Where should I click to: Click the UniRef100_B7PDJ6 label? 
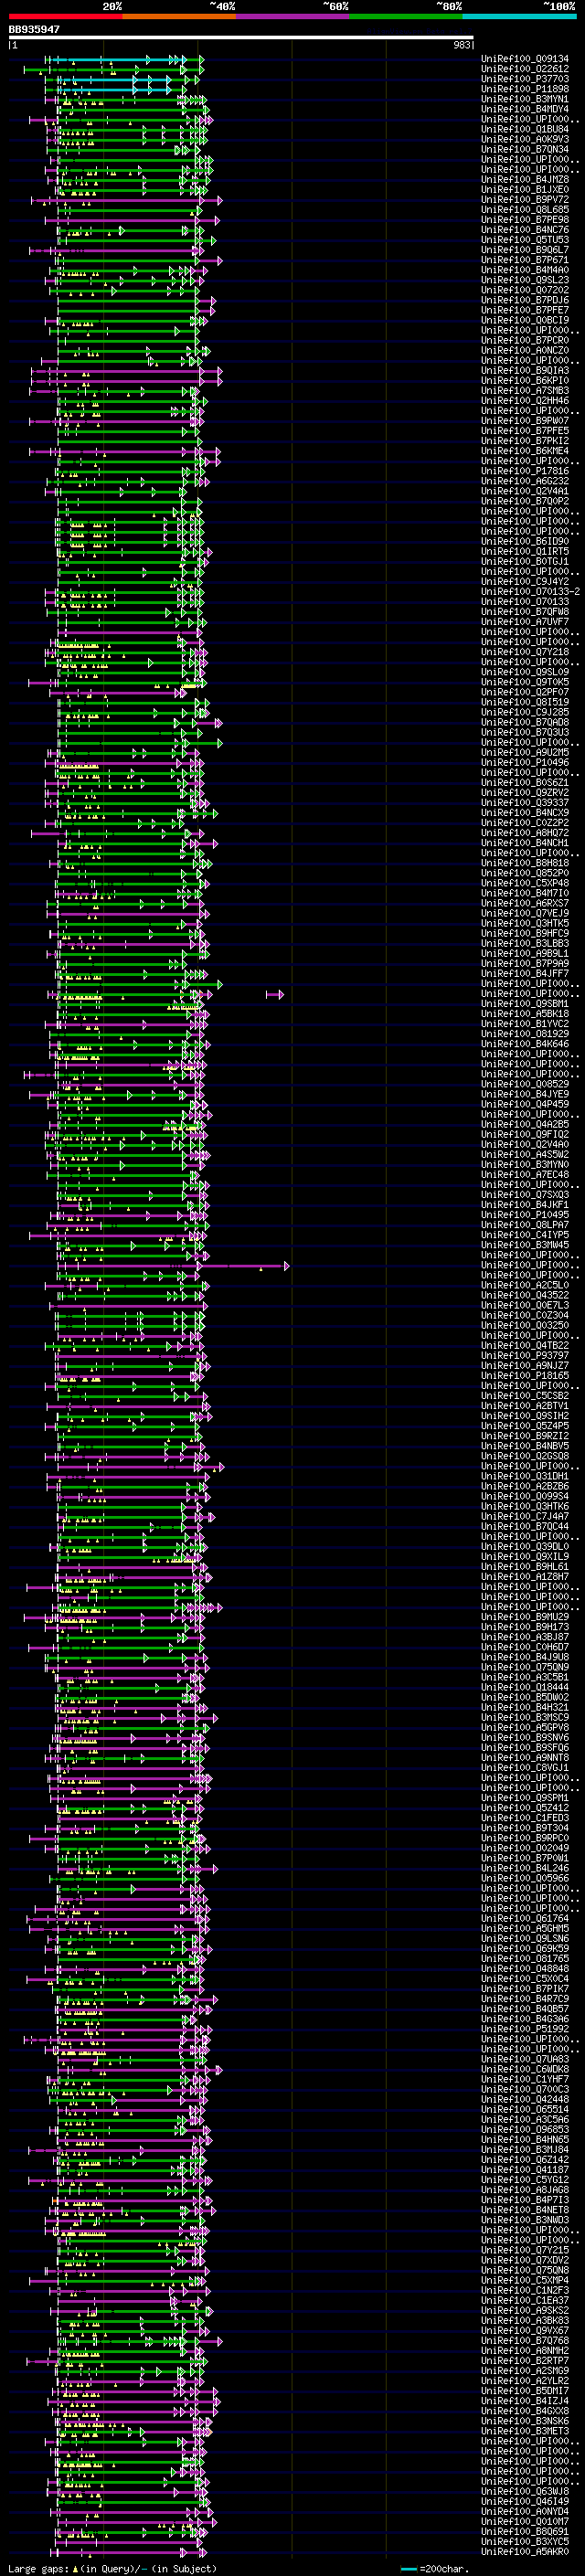tap(525, 300)
